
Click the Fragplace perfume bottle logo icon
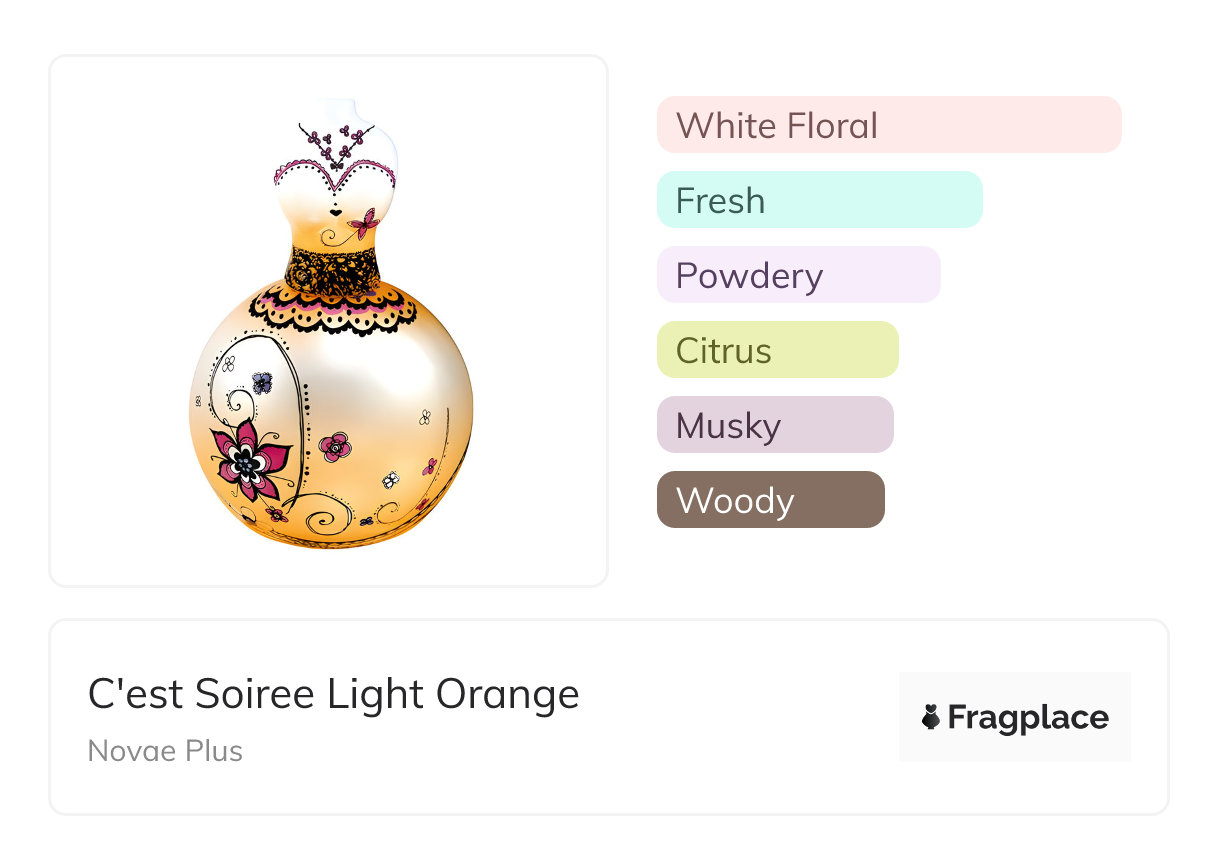point(931,717)
